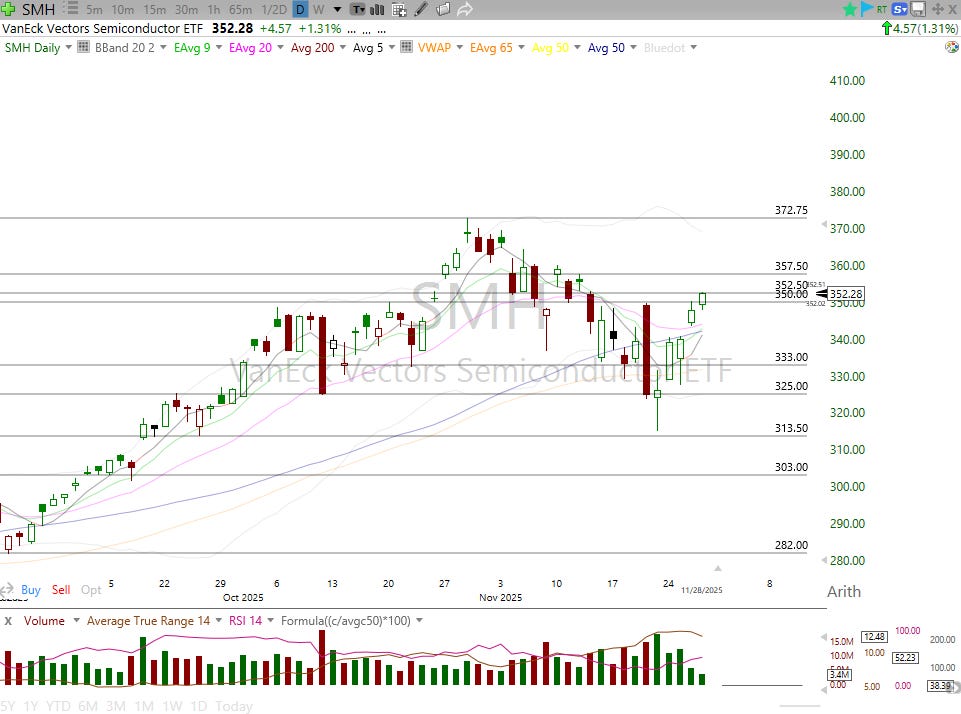
Task: Open the watchlist list icon beside SMH
Action: [71, 9]
